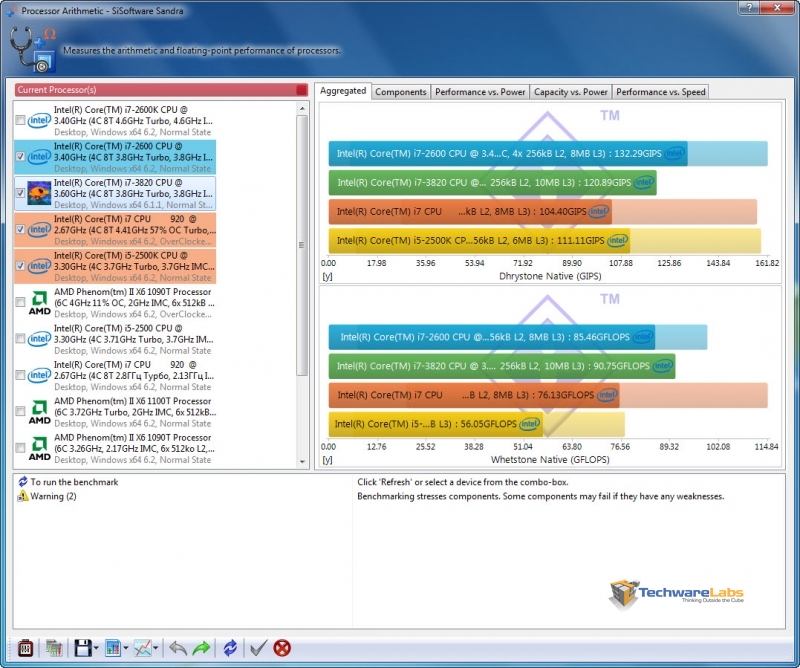
Task: Click the yellow warning icon beside 'Warning (2)'
Action: [23, 496]
